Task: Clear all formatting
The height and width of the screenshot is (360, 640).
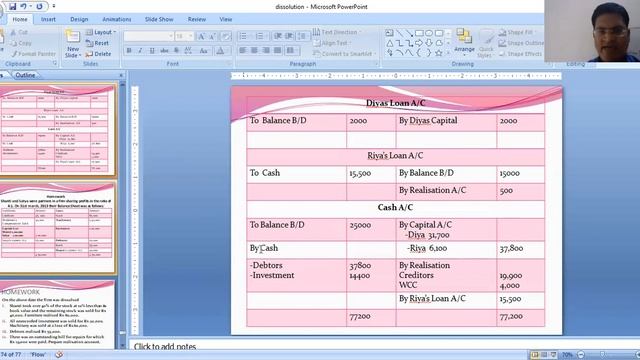Action: [x=226, y=36]
